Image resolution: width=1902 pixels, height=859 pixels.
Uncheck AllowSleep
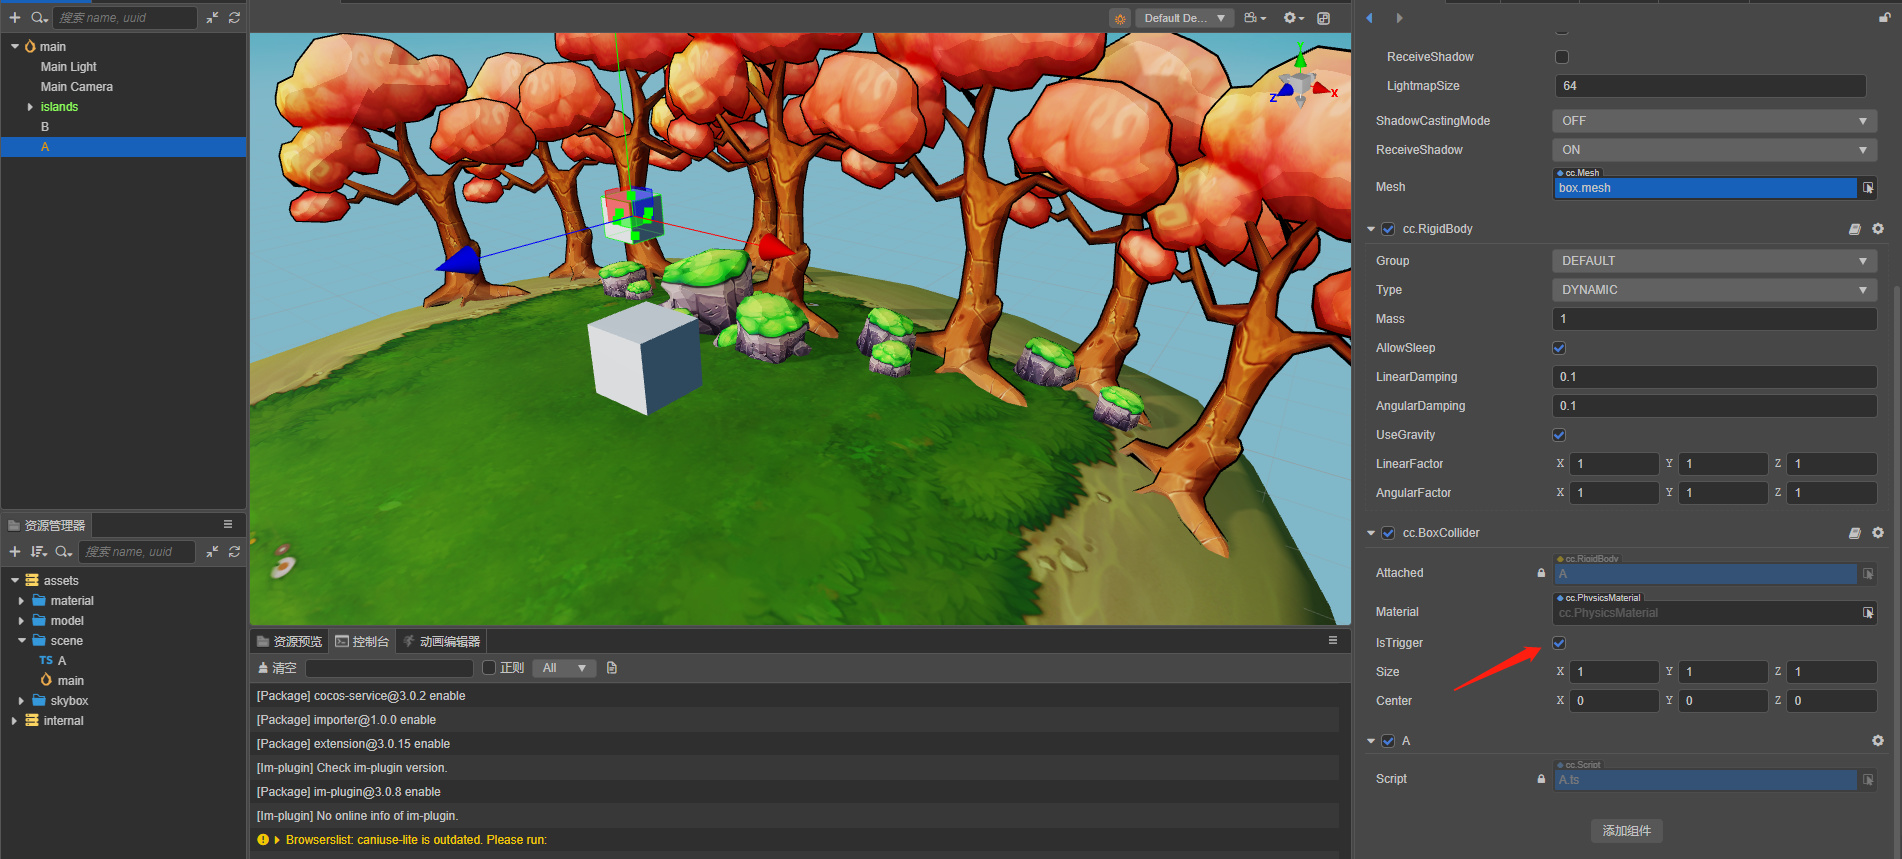(1559, 348)
